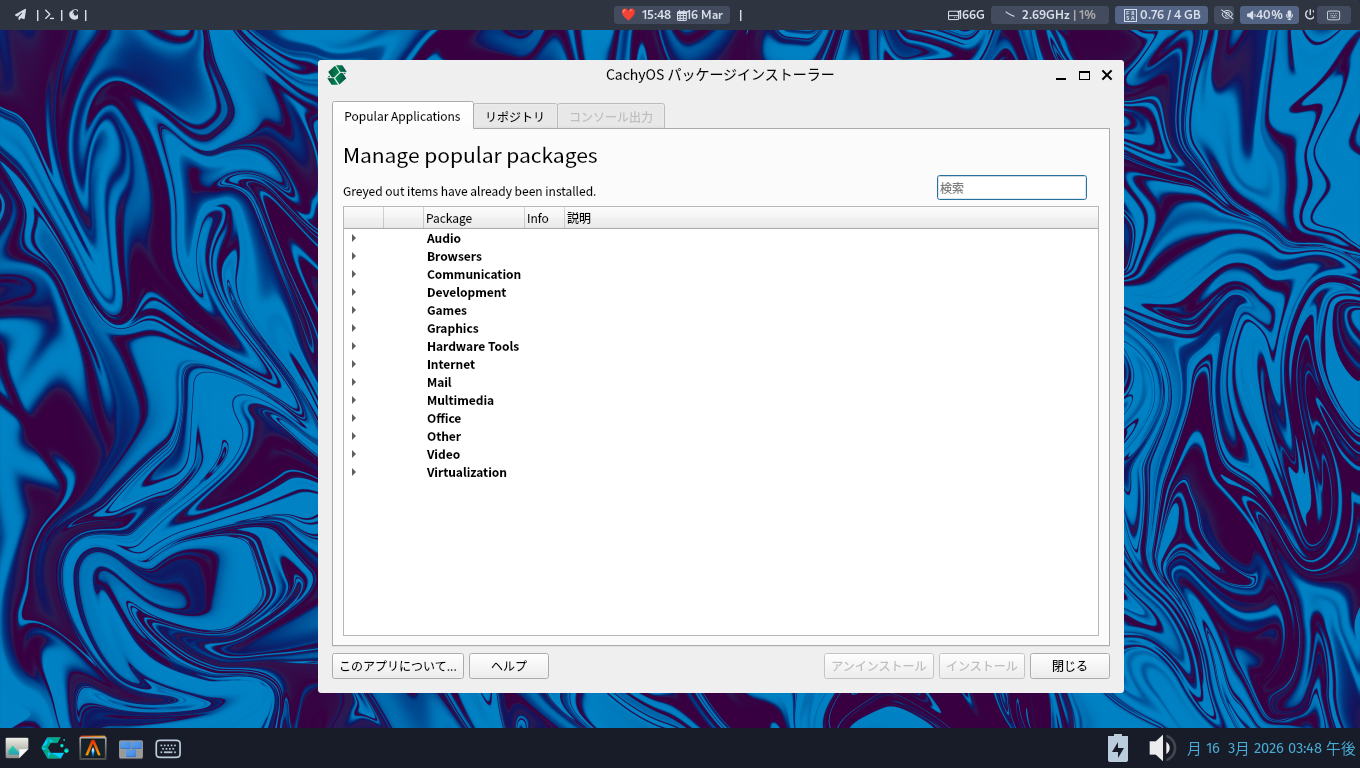Open the CachyOS teal logo in taskbar
Viewport: 1360px width, 768px height.
pos(55,748)
